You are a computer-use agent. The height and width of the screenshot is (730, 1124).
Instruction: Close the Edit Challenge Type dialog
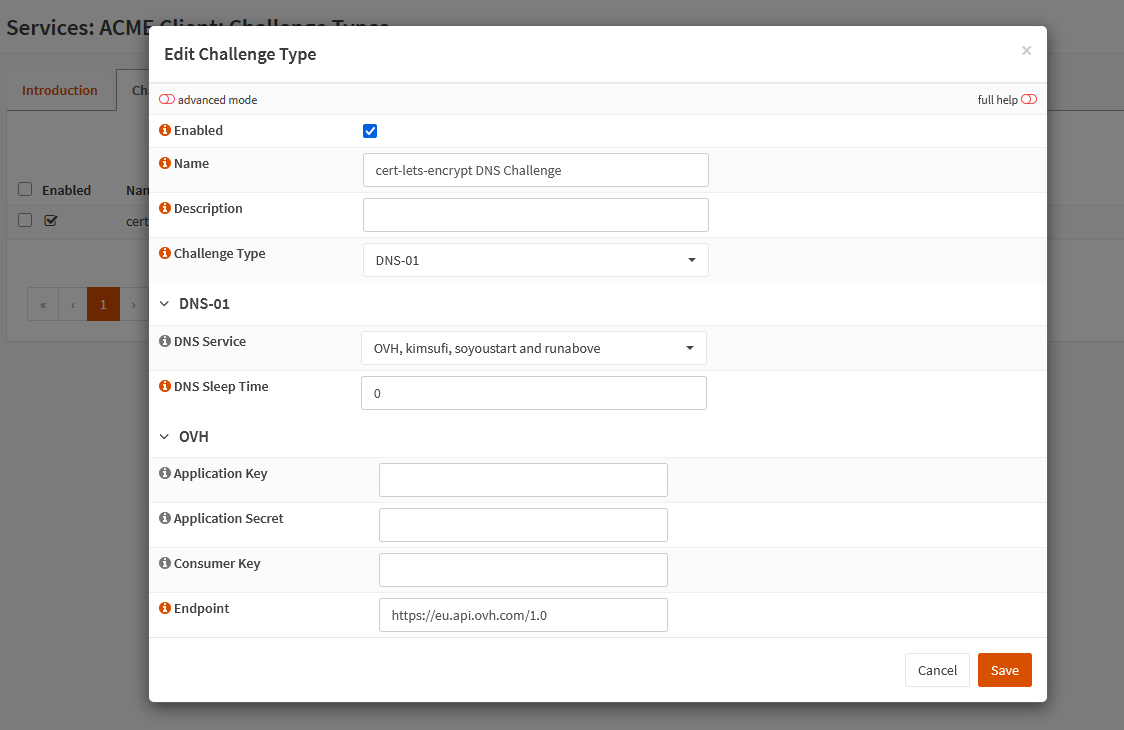point(1026,50)
